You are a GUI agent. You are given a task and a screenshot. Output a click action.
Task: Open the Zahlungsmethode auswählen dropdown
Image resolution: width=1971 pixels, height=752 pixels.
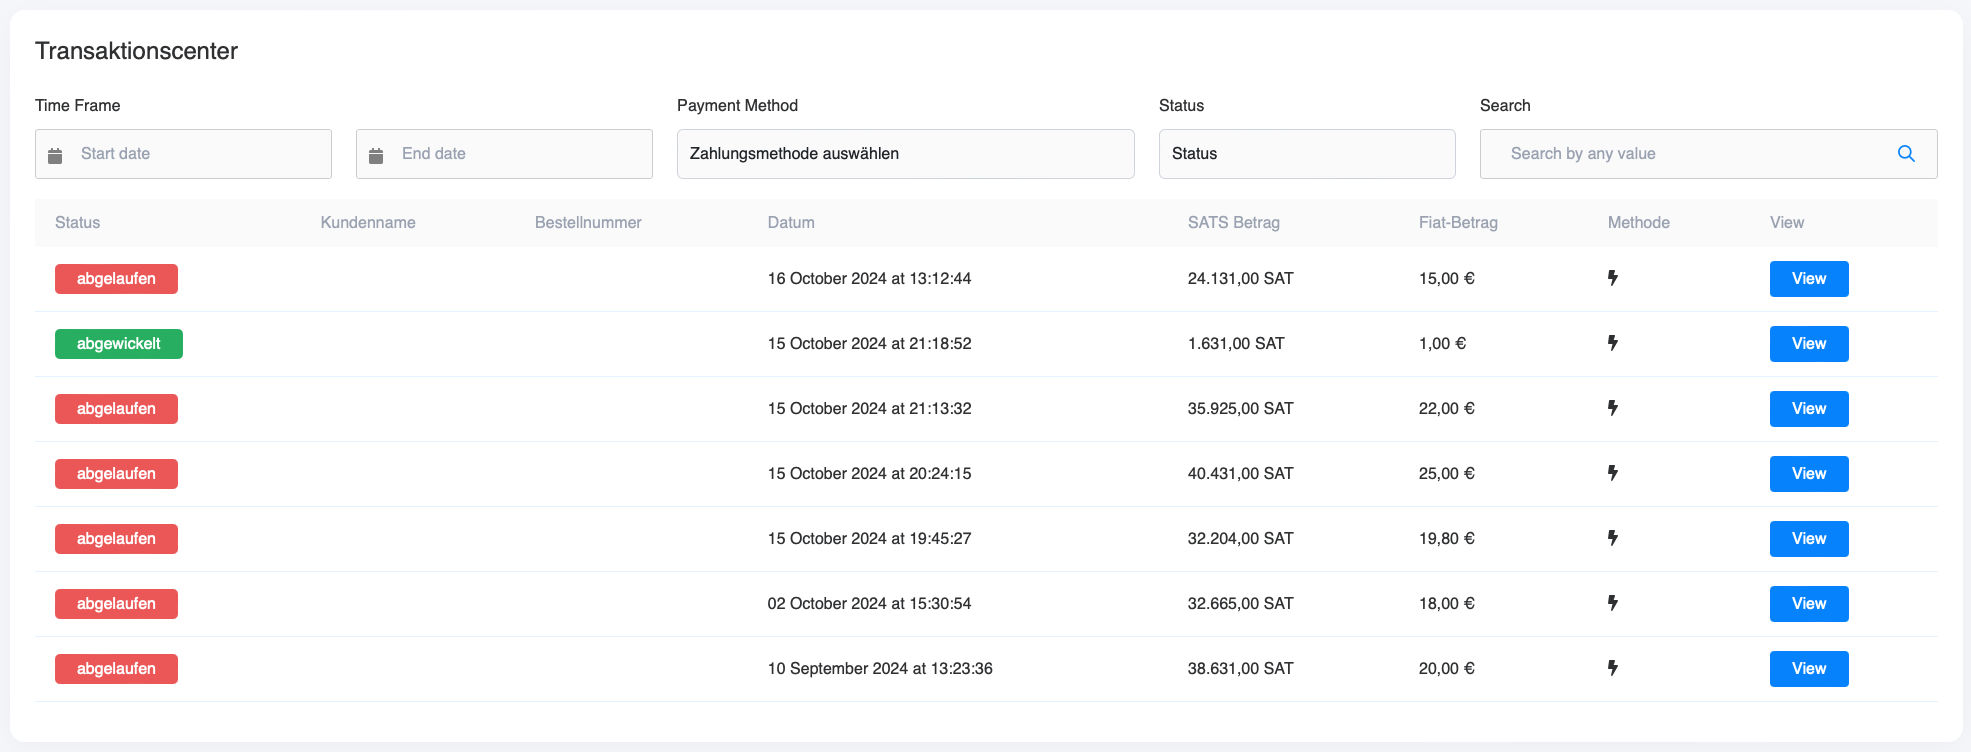(x=905, y=154)
